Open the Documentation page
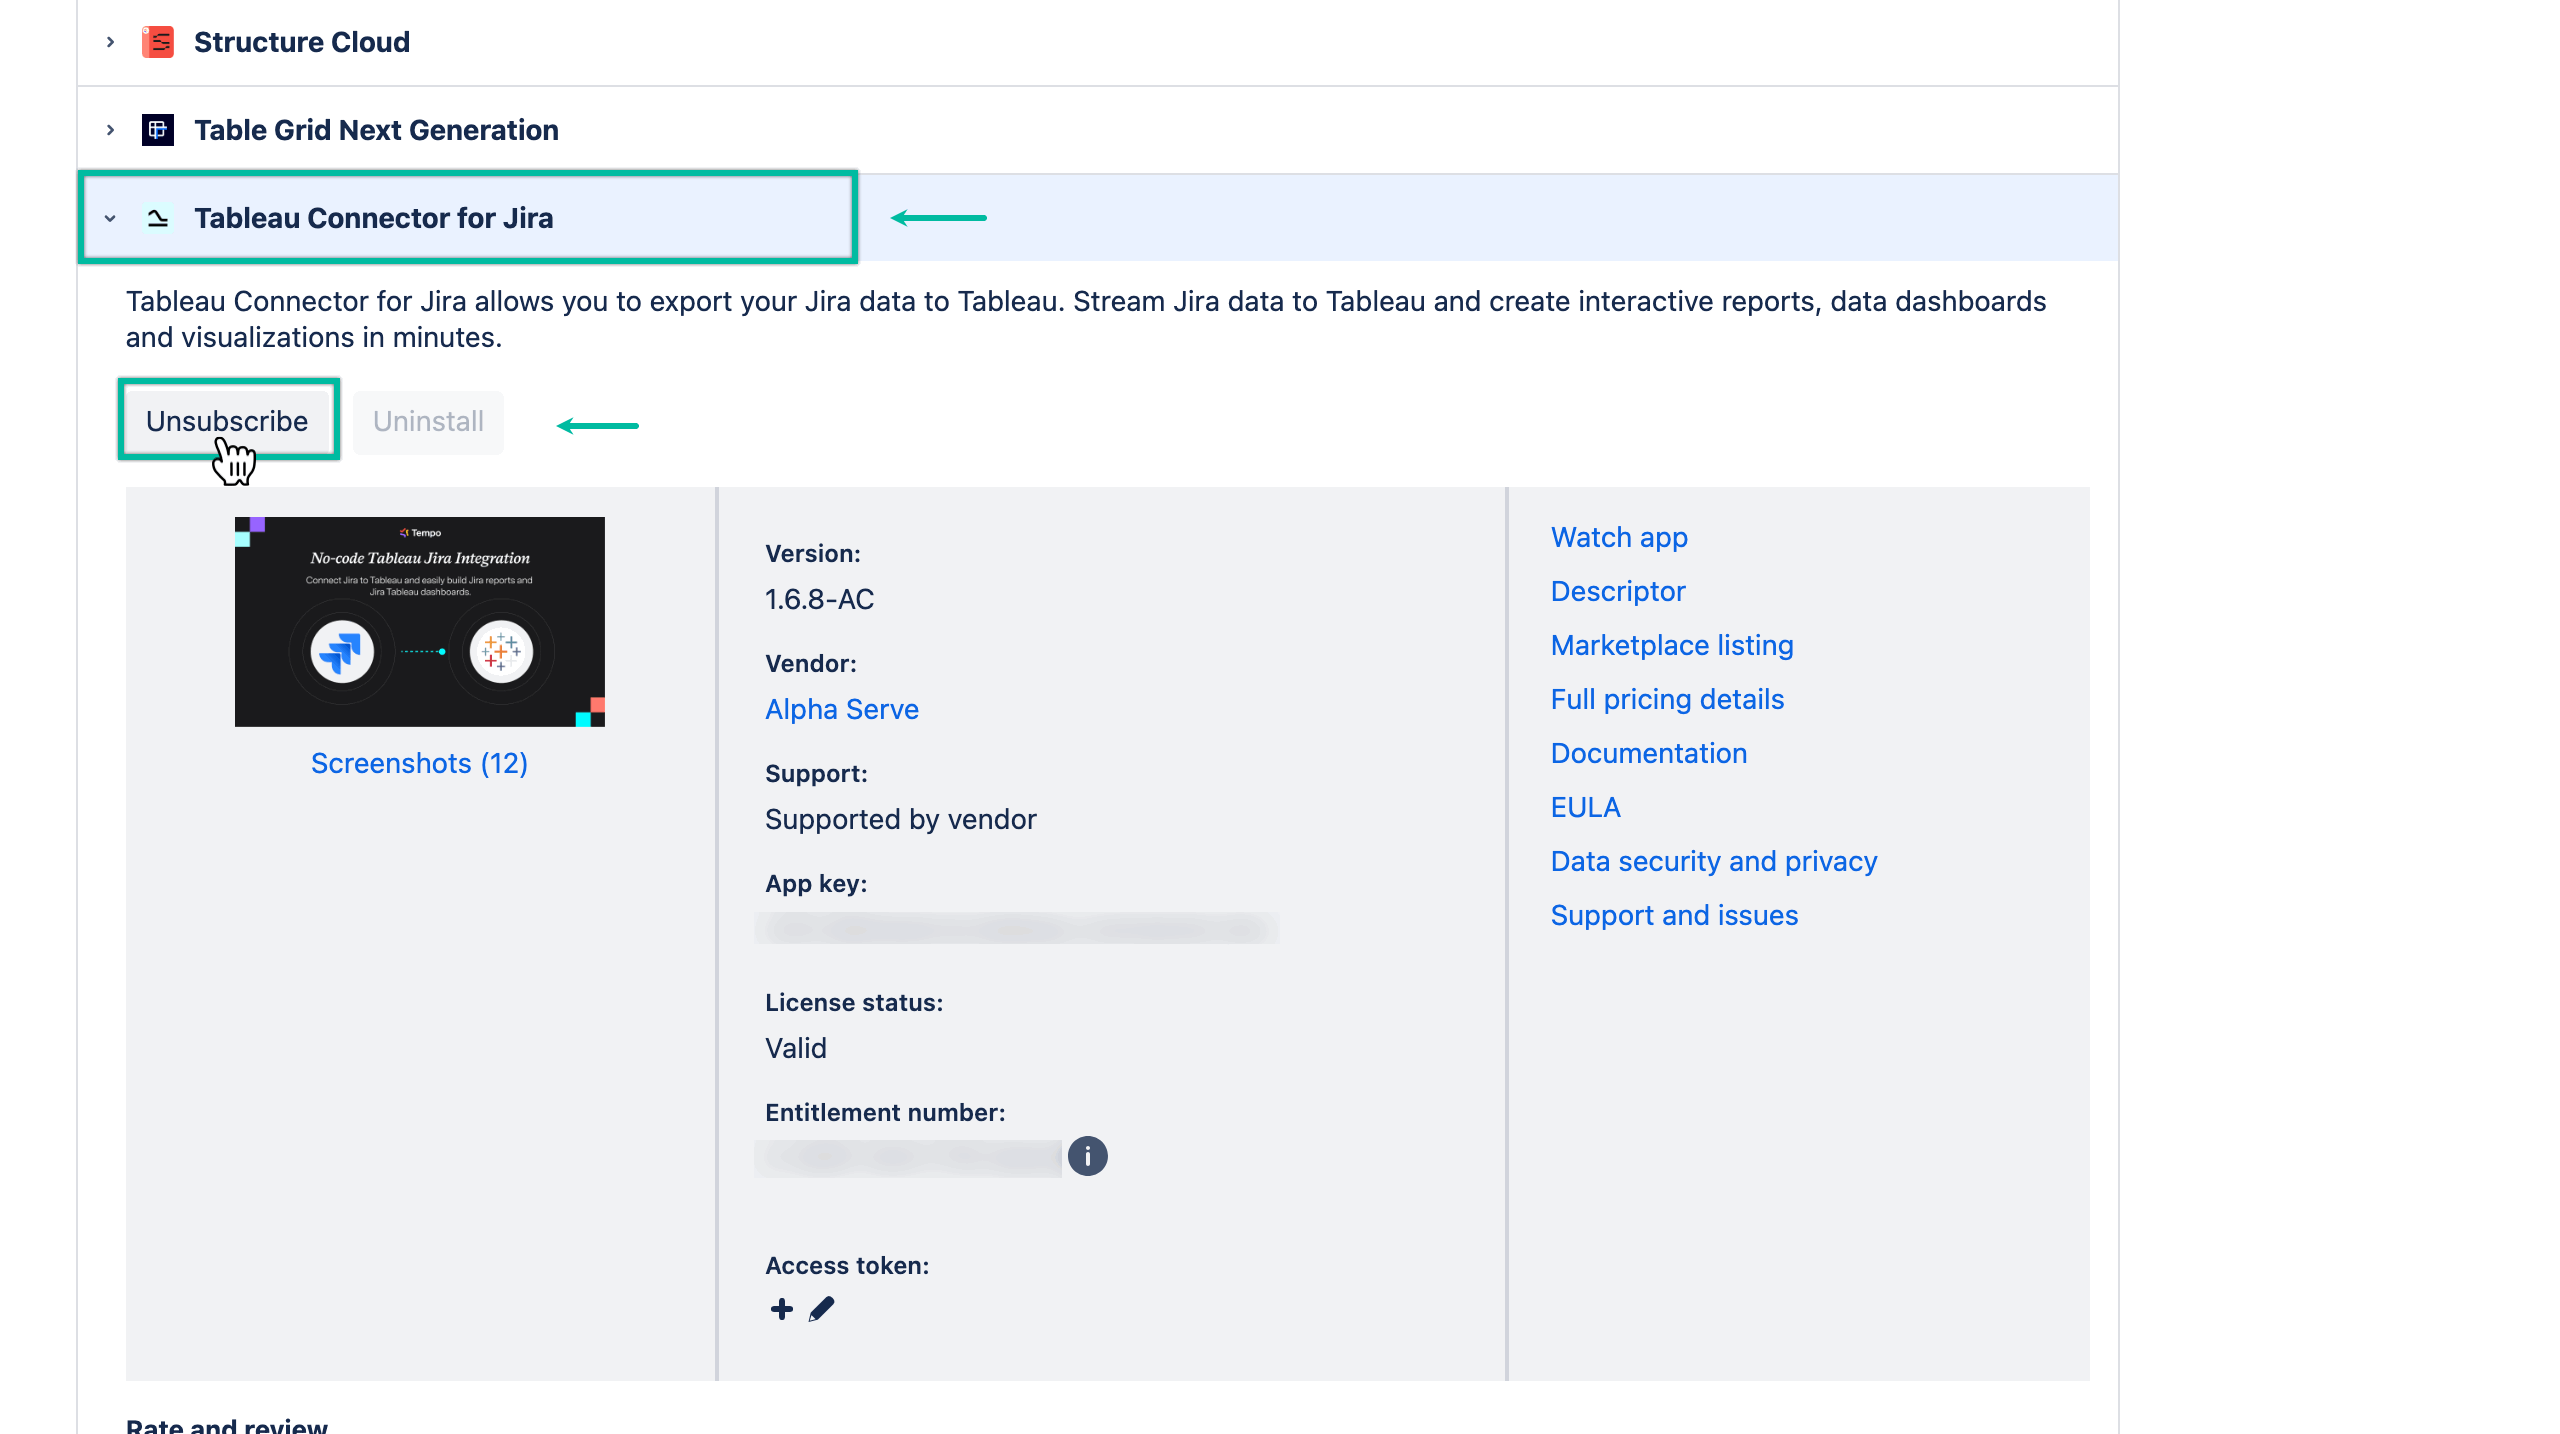 pyautogui.click(x=1648, y=753)
